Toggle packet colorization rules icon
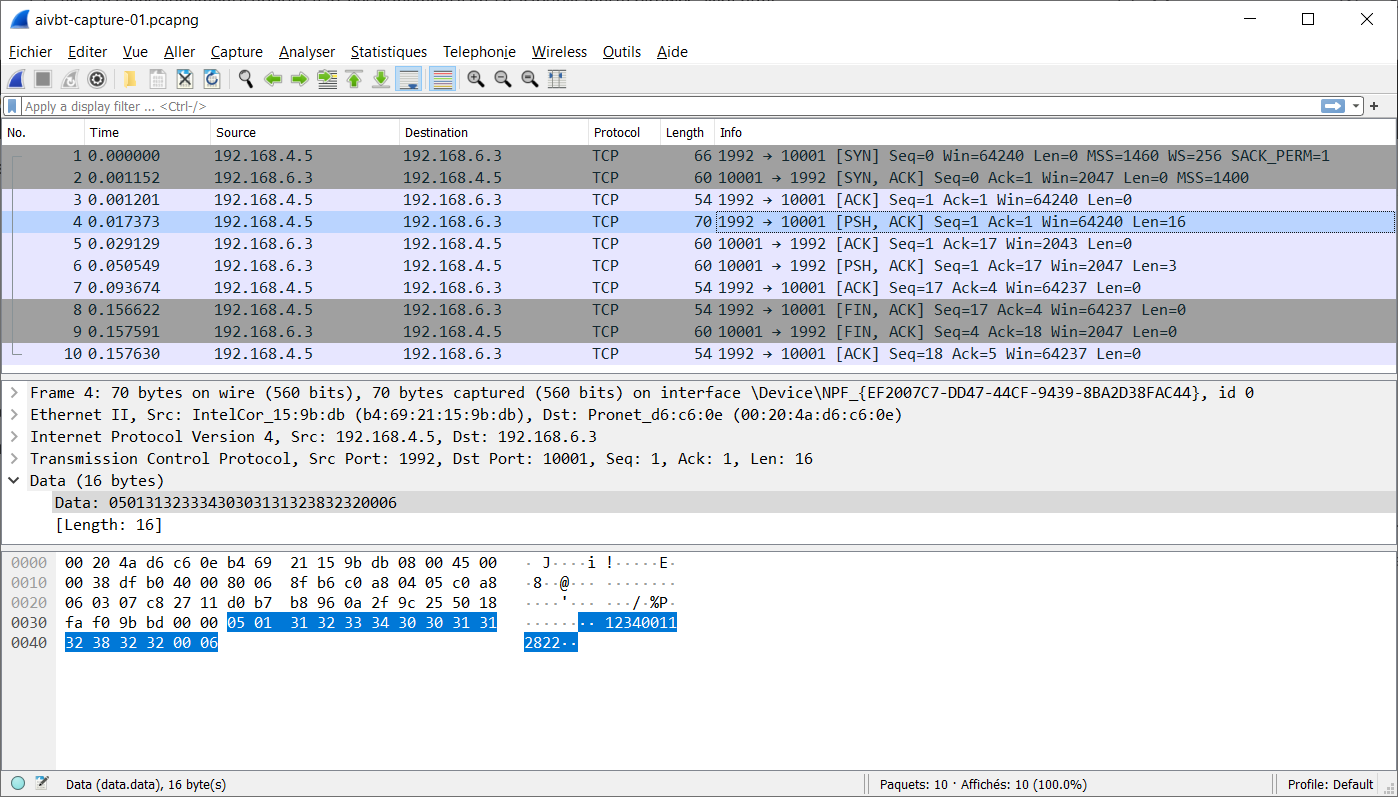The height and width of the screenshot is (797, 1398). (442, 79)
